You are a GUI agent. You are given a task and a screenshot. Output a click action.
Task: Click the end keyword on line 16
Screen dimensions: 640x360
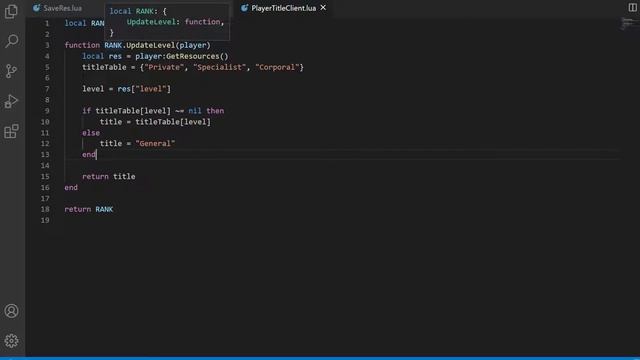(71, 188)
